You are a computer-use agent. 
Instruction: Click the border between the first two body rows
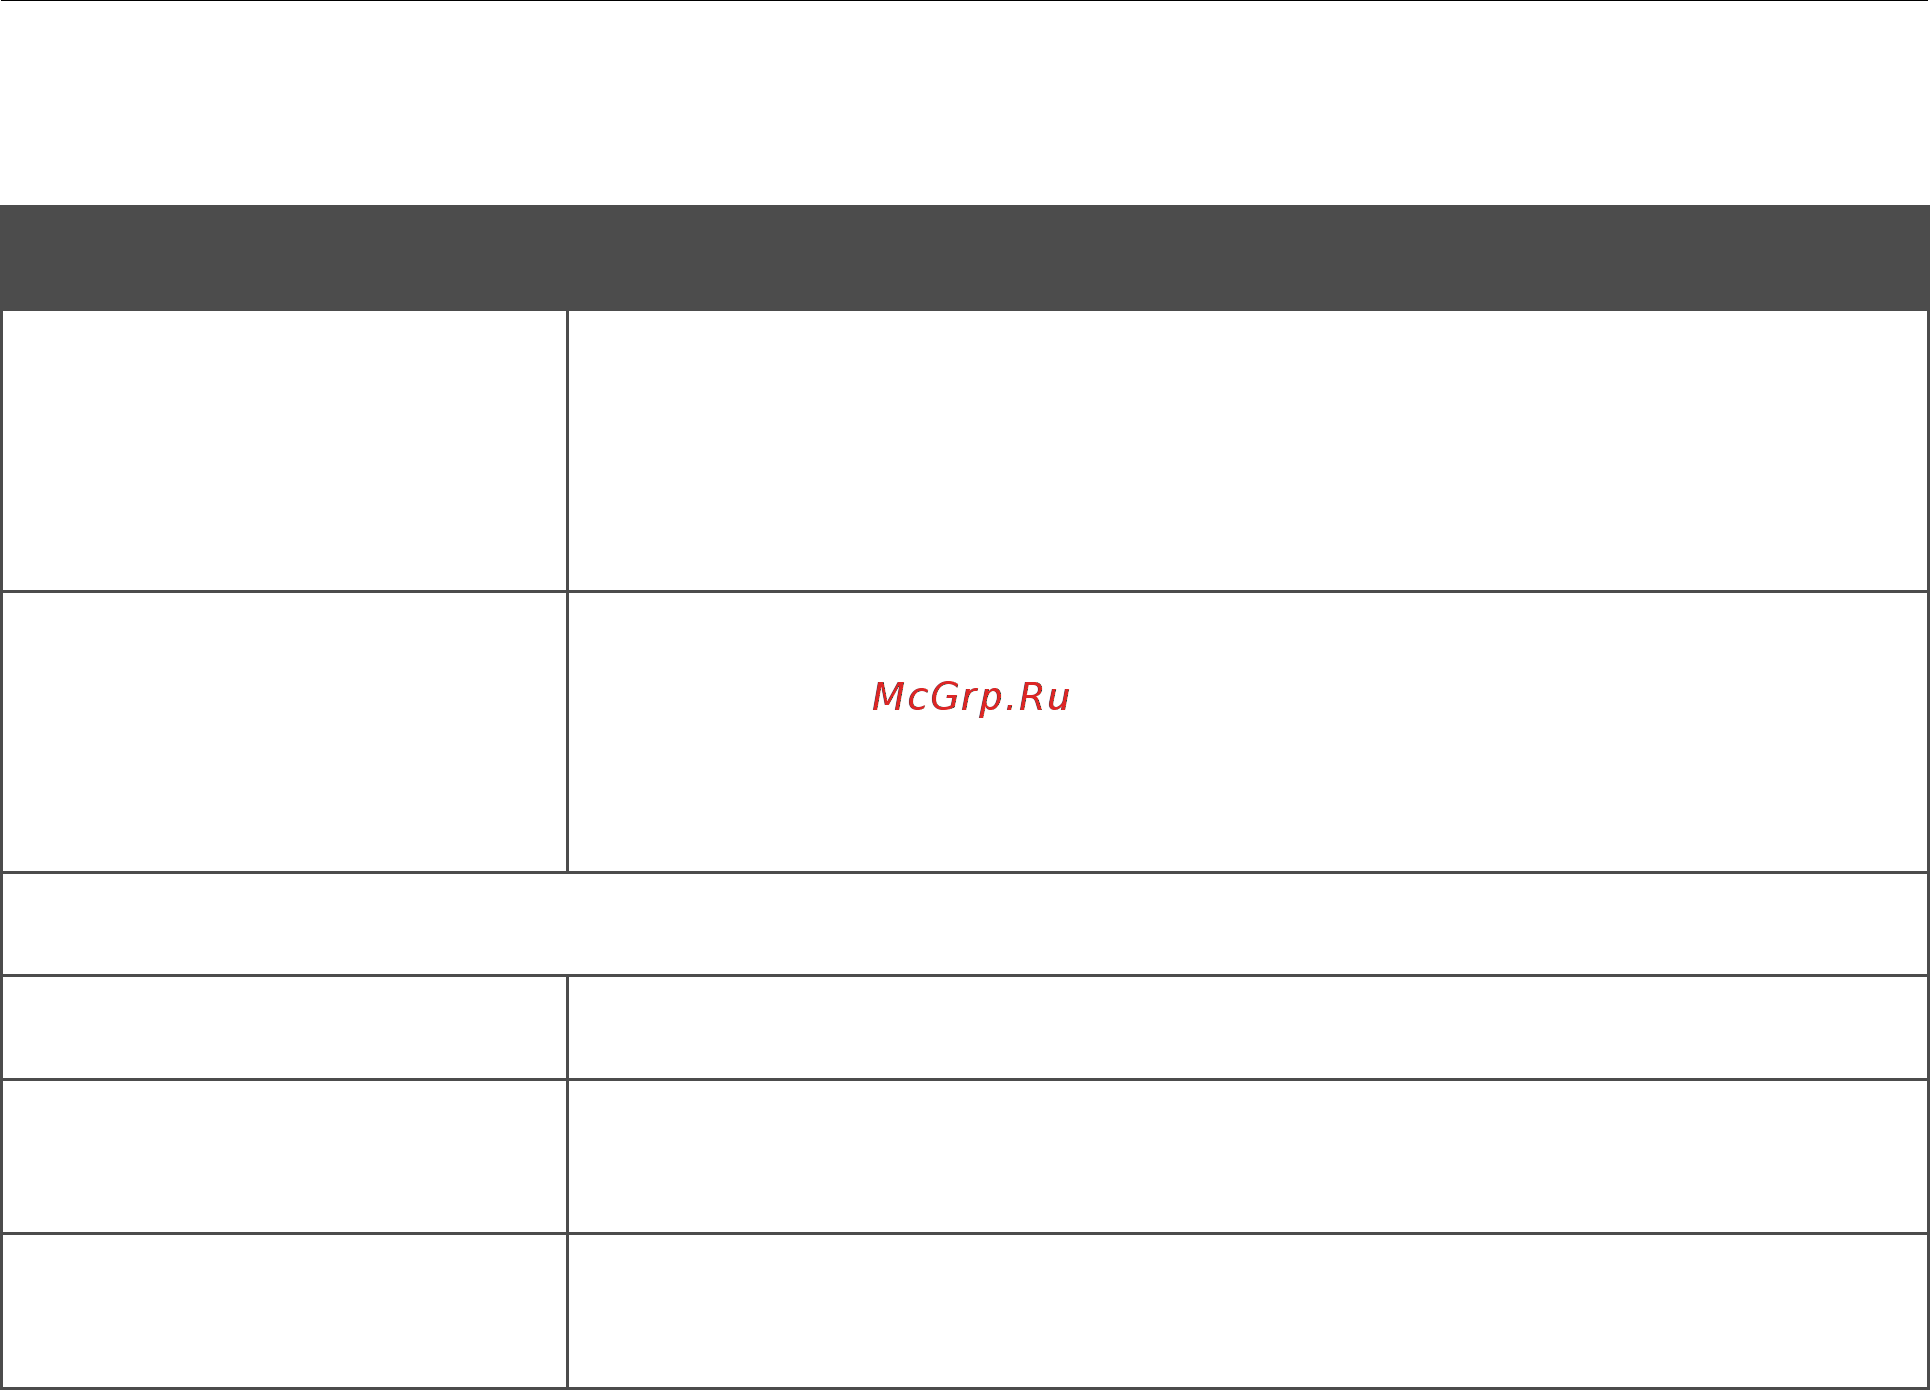click(x=965, y=591)
